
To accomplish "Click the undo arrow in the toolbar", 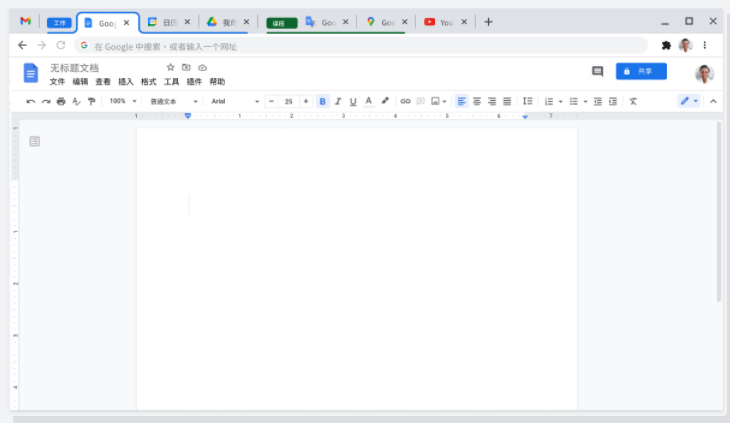I will tap(31, 101).
